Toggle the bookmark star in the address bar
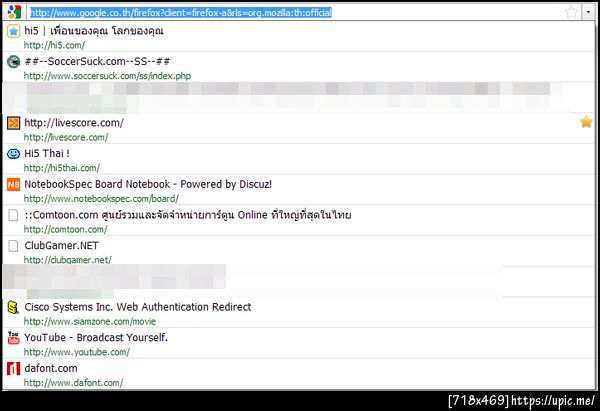 pos(571,12)
